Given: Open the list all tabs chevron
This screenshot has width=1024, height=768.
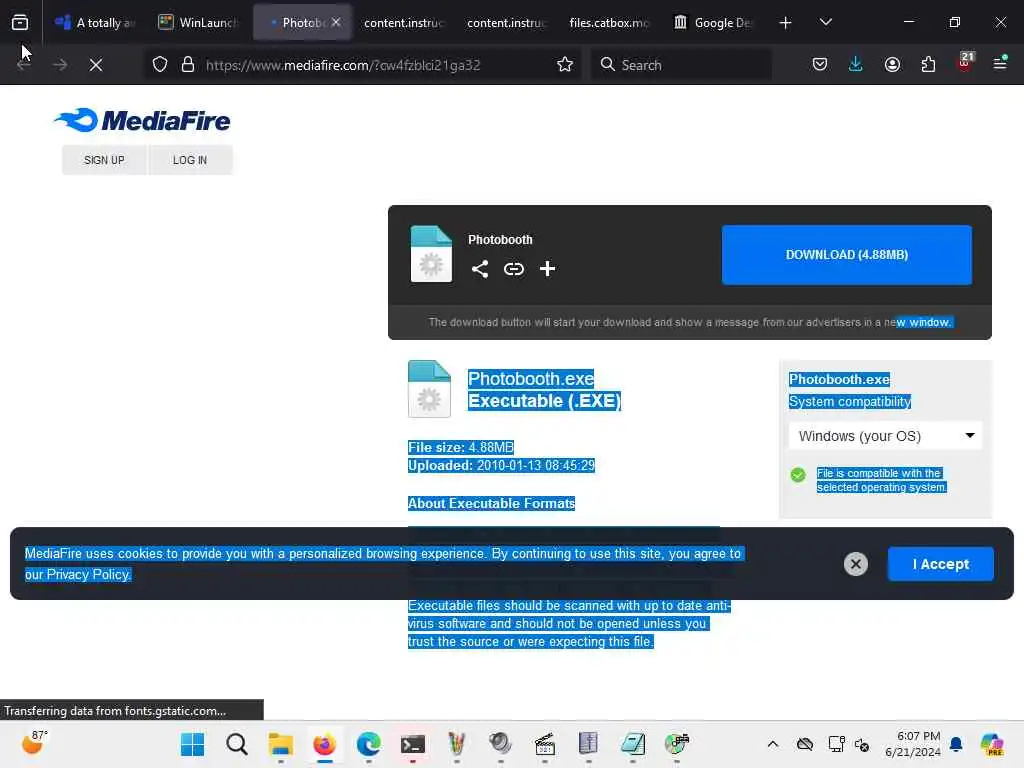Looking at the screenshot, I should coord(825,22).
